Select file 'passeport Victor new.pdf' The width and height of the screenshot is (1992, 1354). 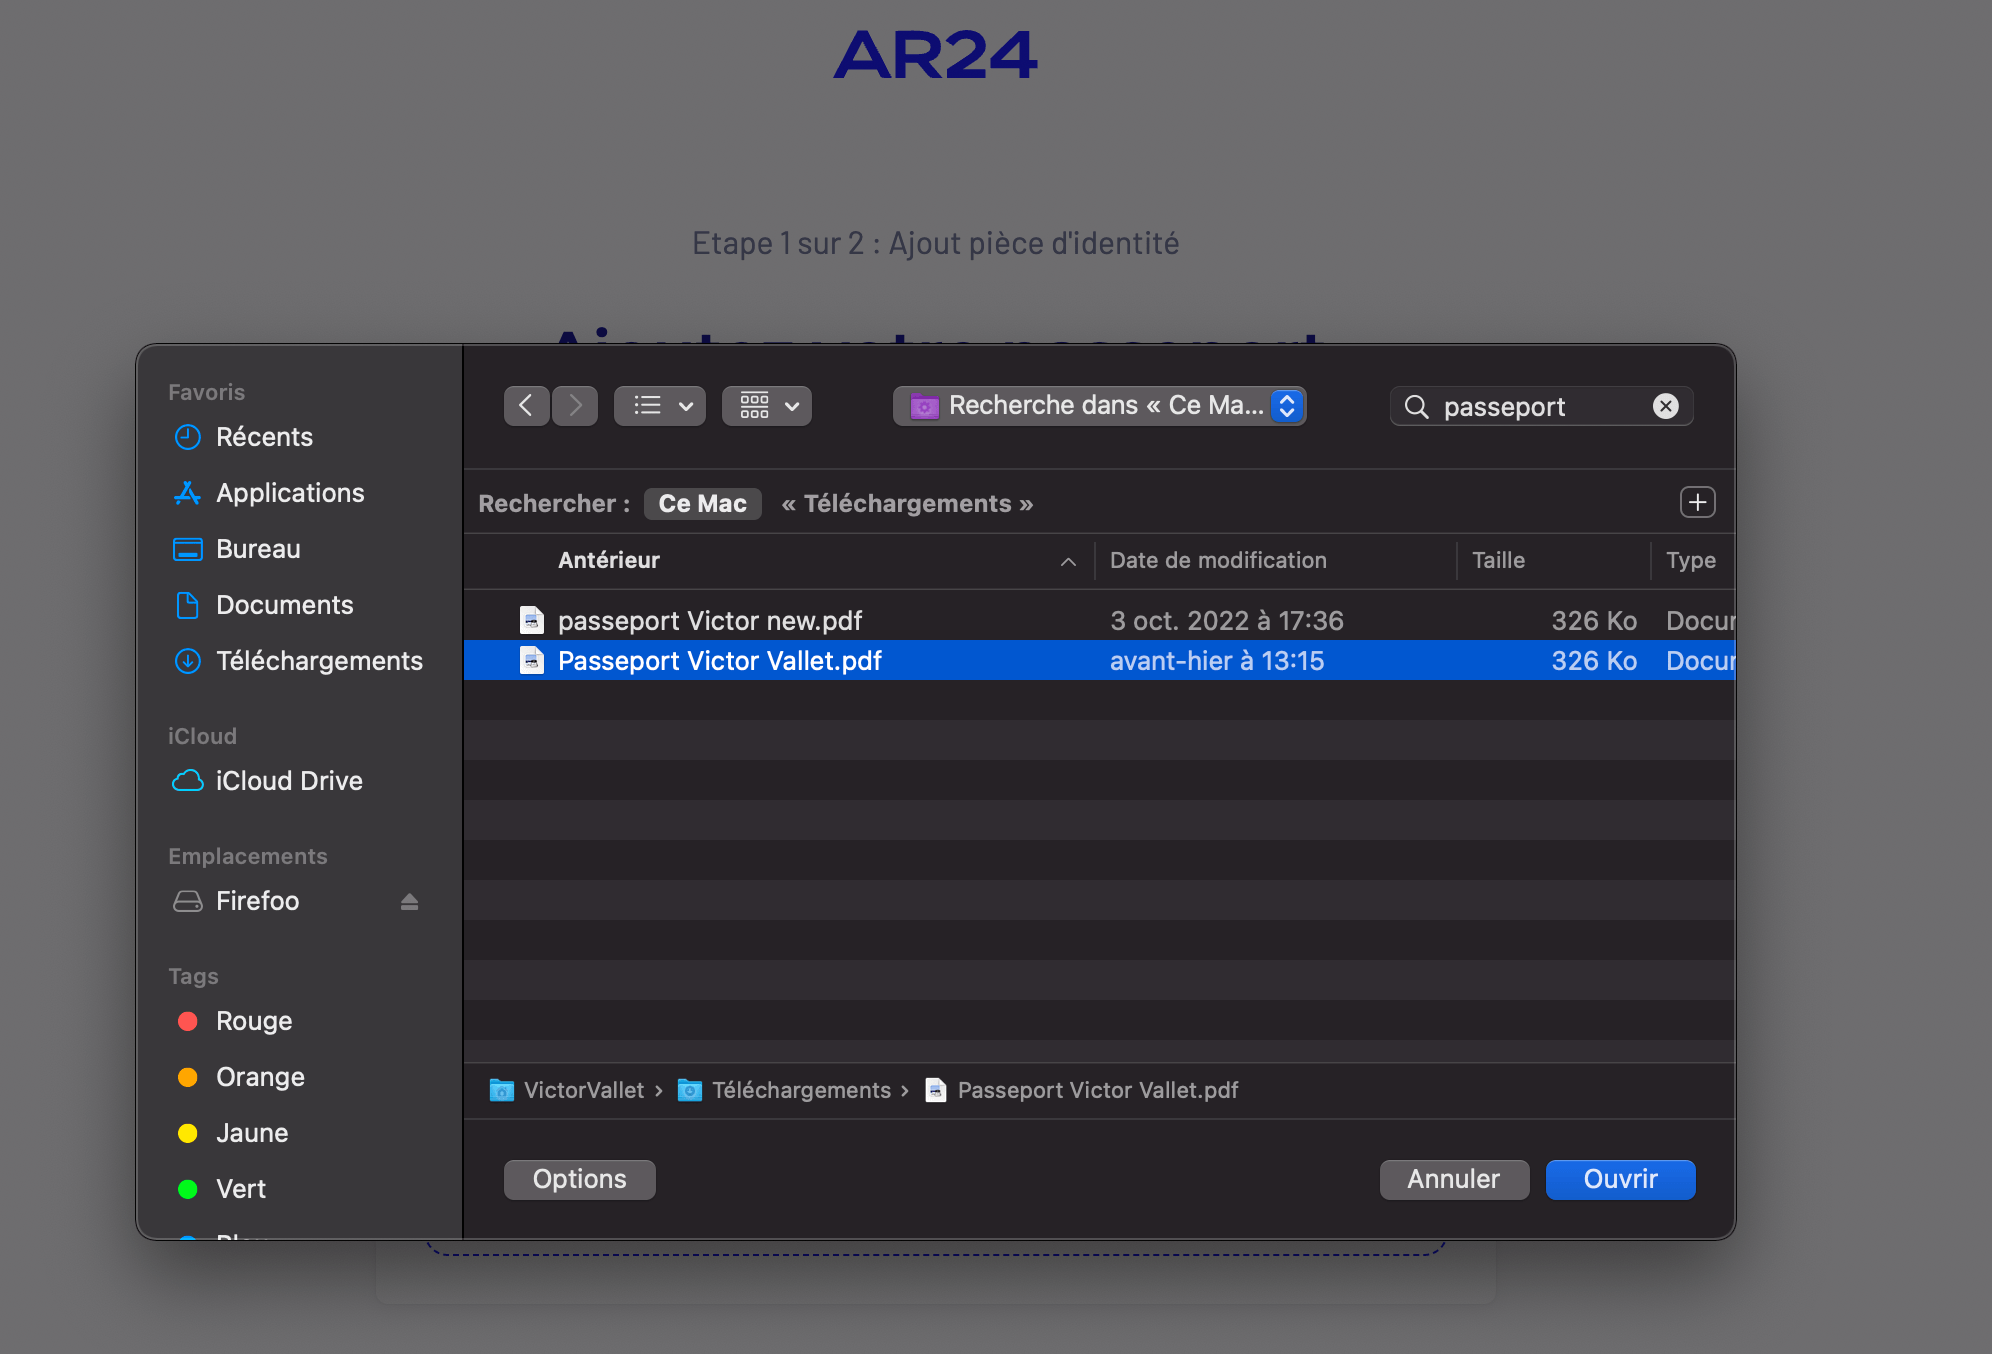1099,621
